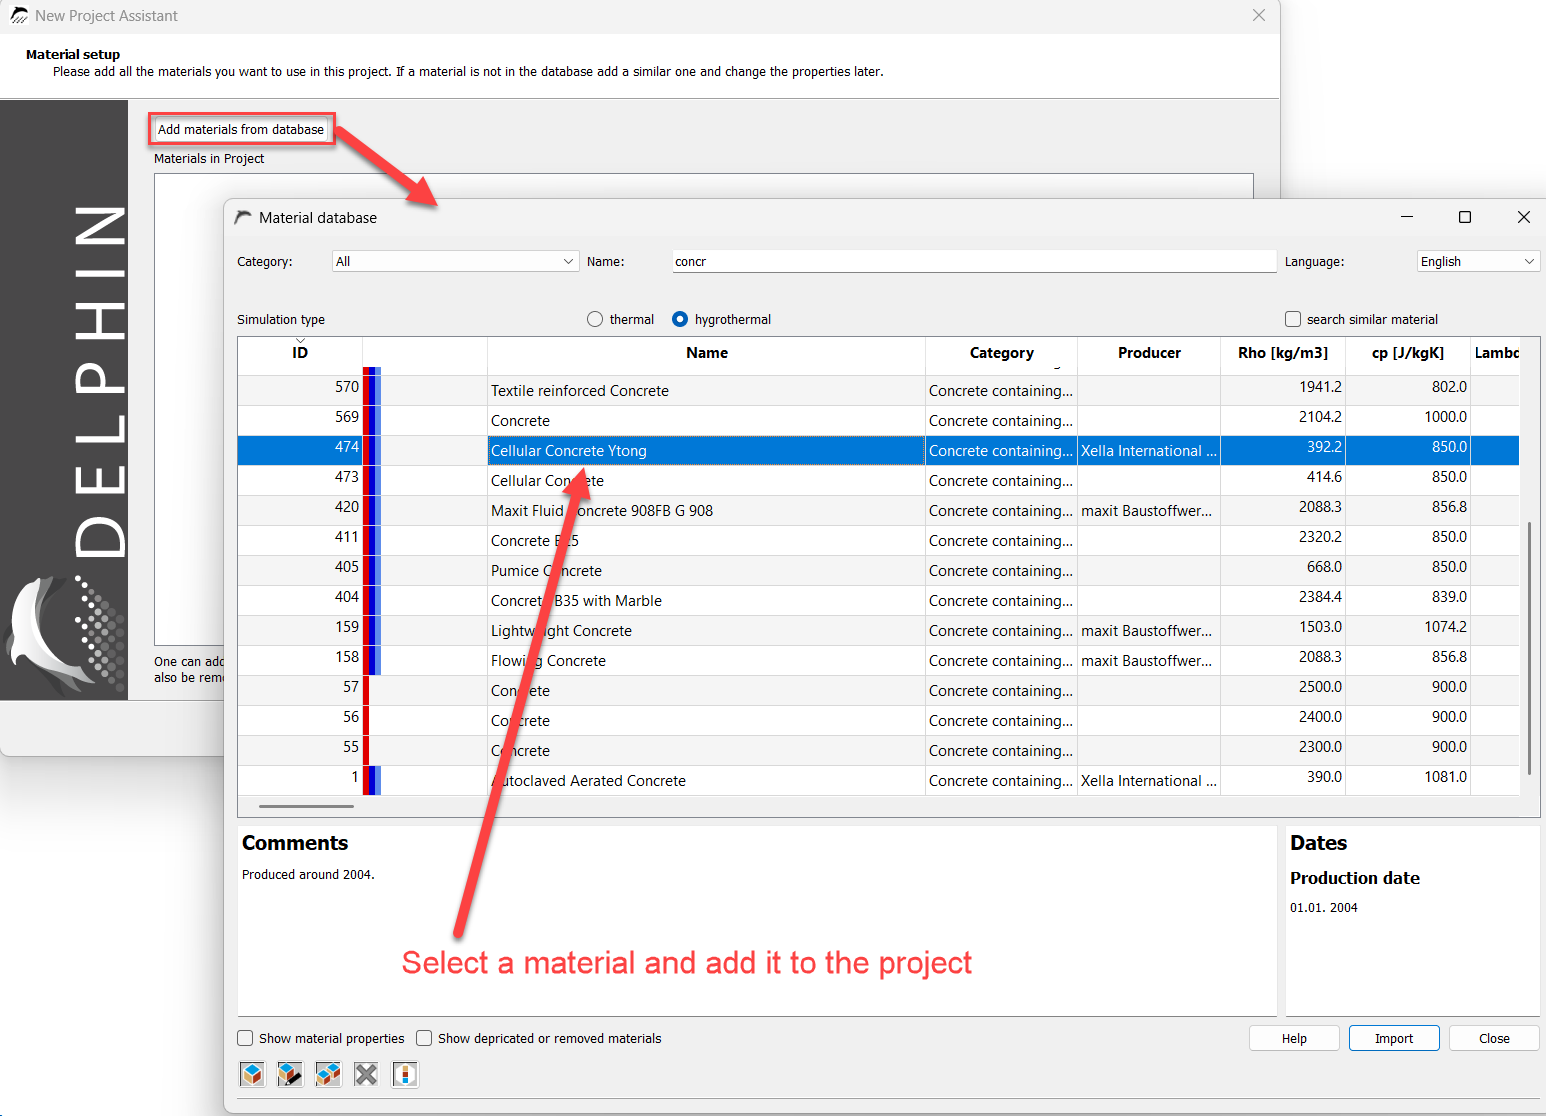Click the Close button in Material database

tap(1494, 1038)
